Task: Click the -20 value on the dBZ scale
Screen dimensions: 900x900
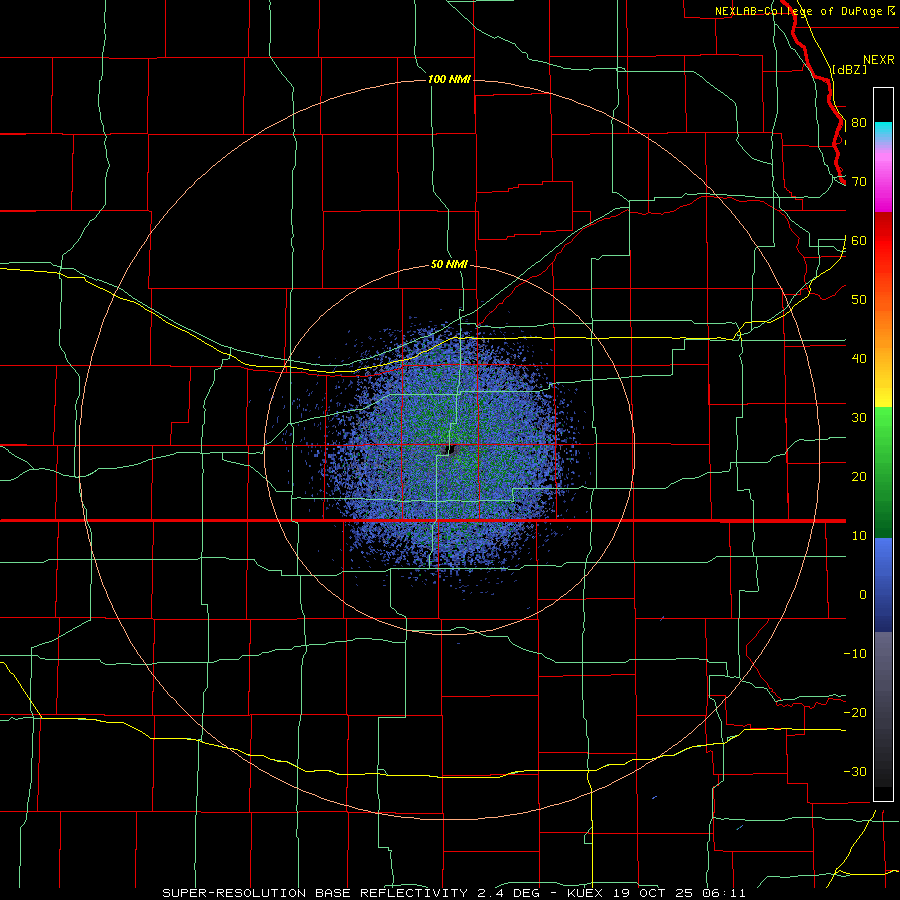Action: [855, 712]
